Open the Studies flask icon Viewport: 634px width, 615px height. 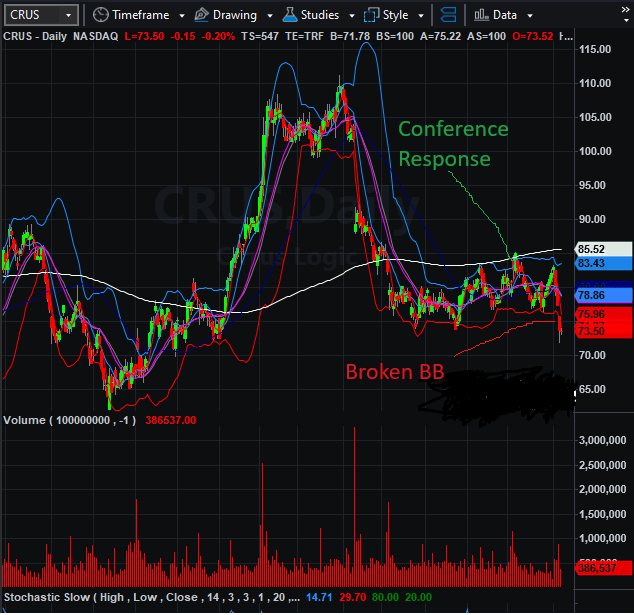[290, 15]
